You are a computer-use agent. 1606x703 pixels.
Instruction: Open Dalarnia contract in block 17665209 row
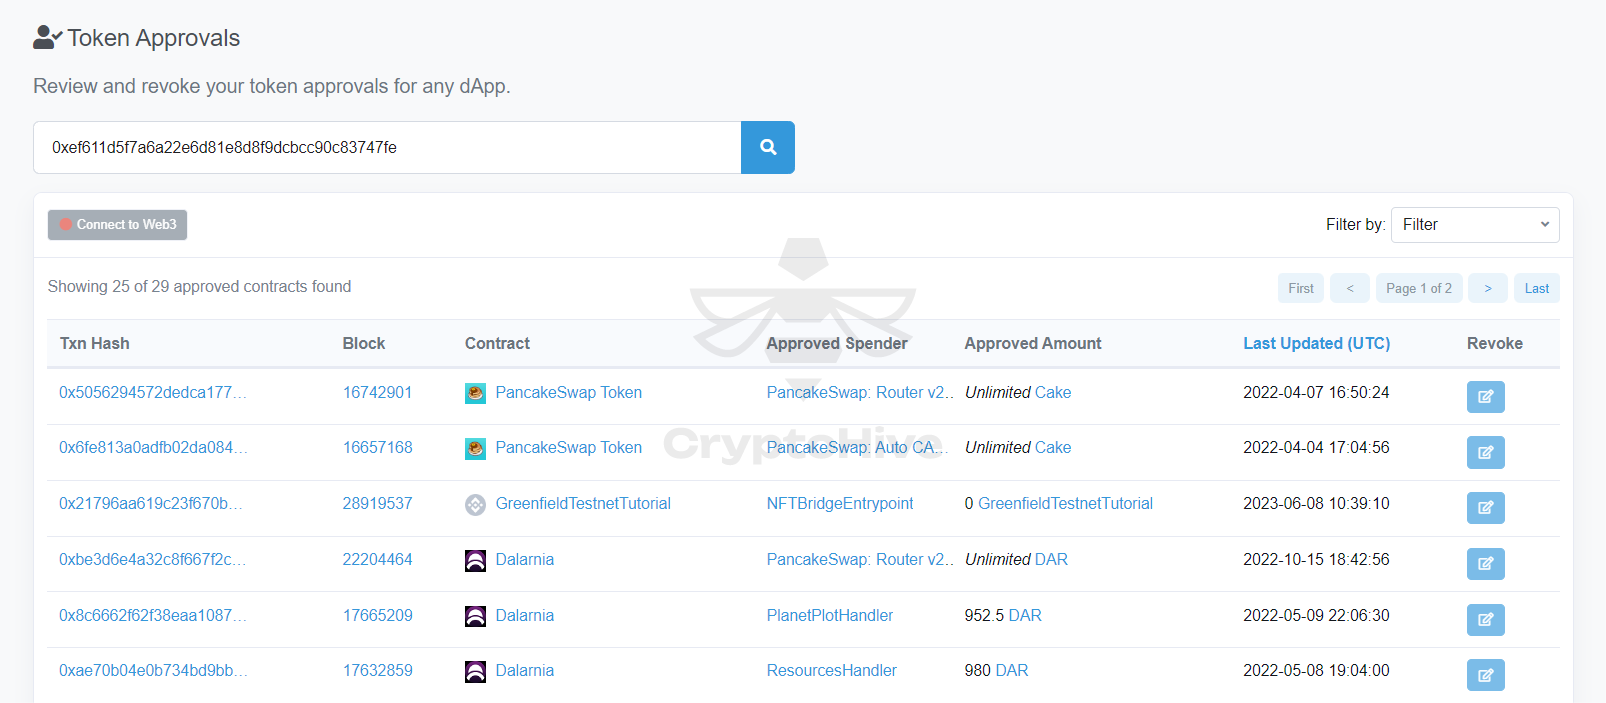(x=524, y=615)
